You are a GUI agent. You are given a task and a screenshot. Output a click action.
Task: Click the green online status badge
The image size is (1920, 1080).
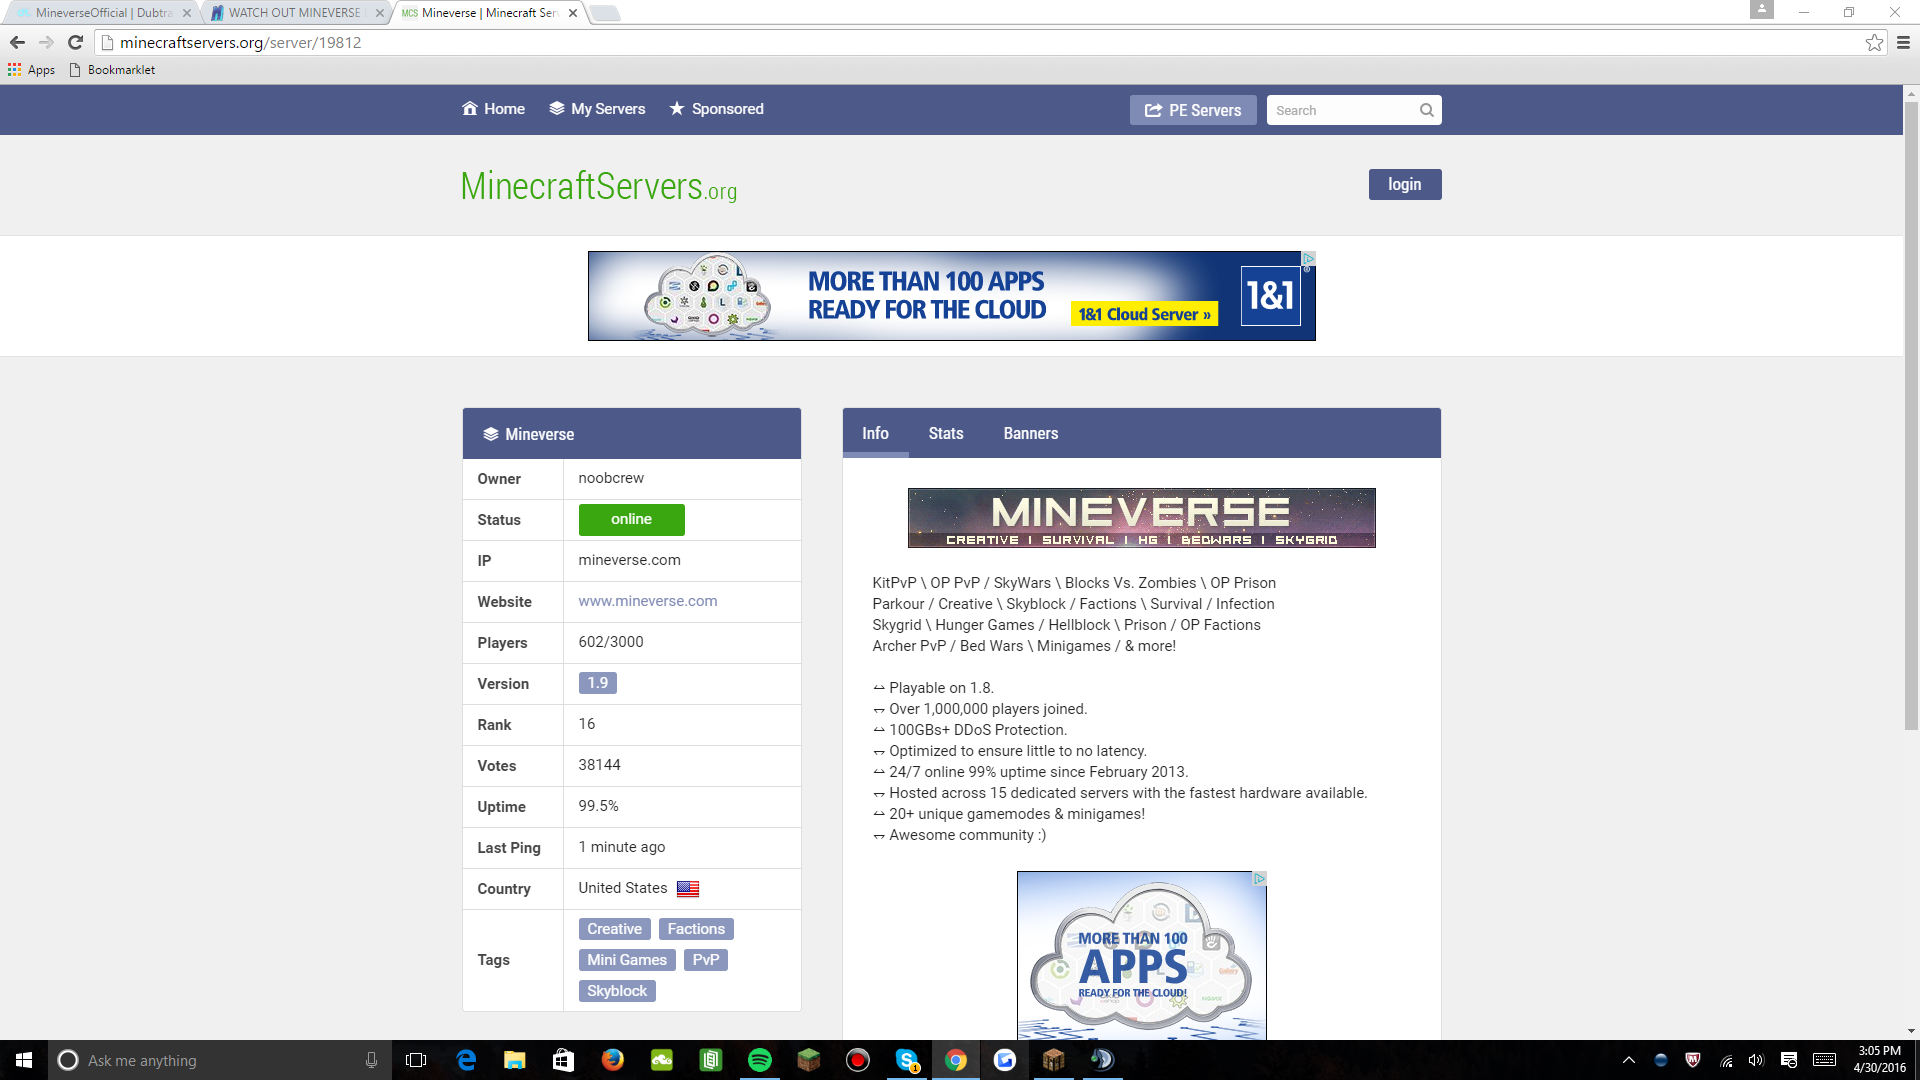coord(631,519)
